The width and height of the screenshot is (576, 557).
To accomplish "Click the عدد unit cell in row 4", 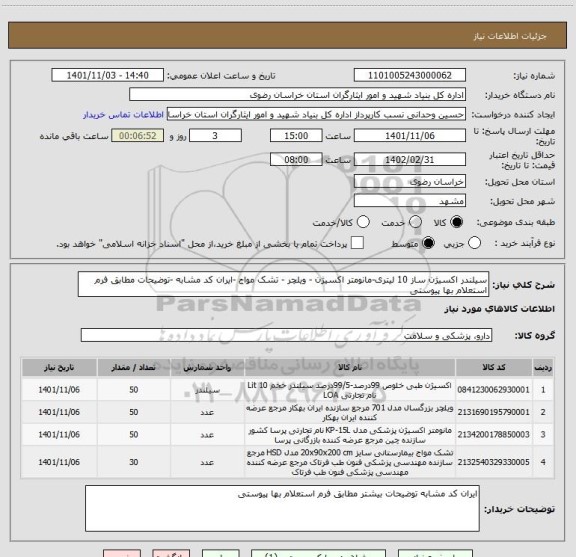I will tap(207, 462).
